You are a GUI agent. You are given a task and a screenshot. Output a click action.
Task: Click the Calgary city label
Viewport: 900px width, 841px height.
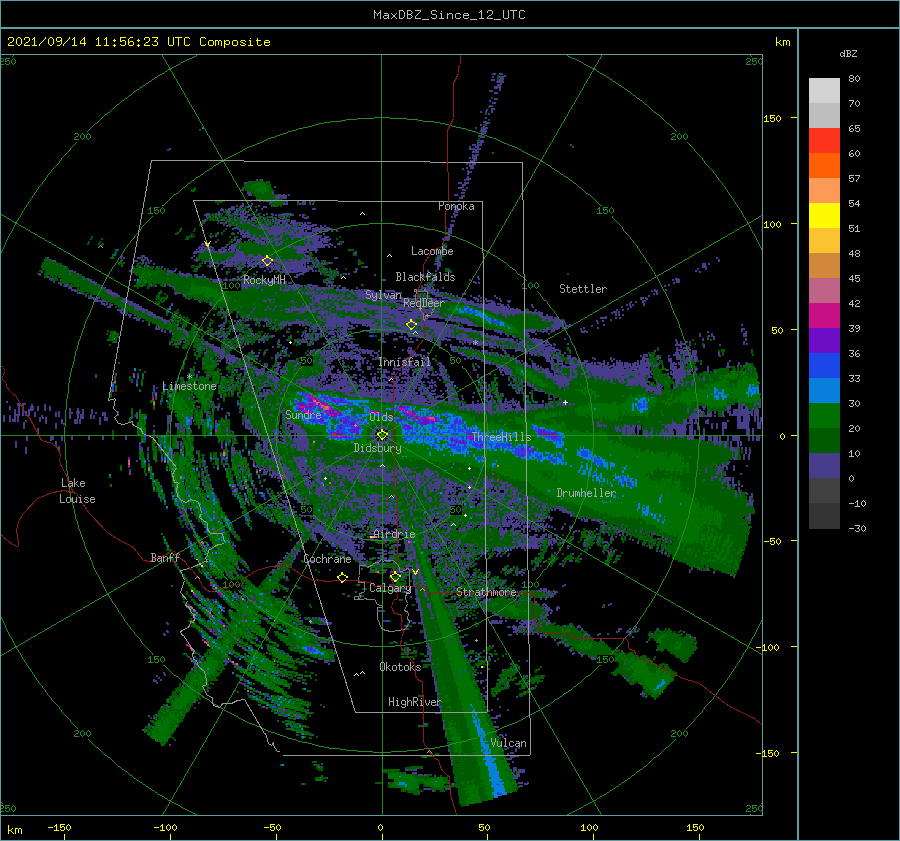(390, 588)
